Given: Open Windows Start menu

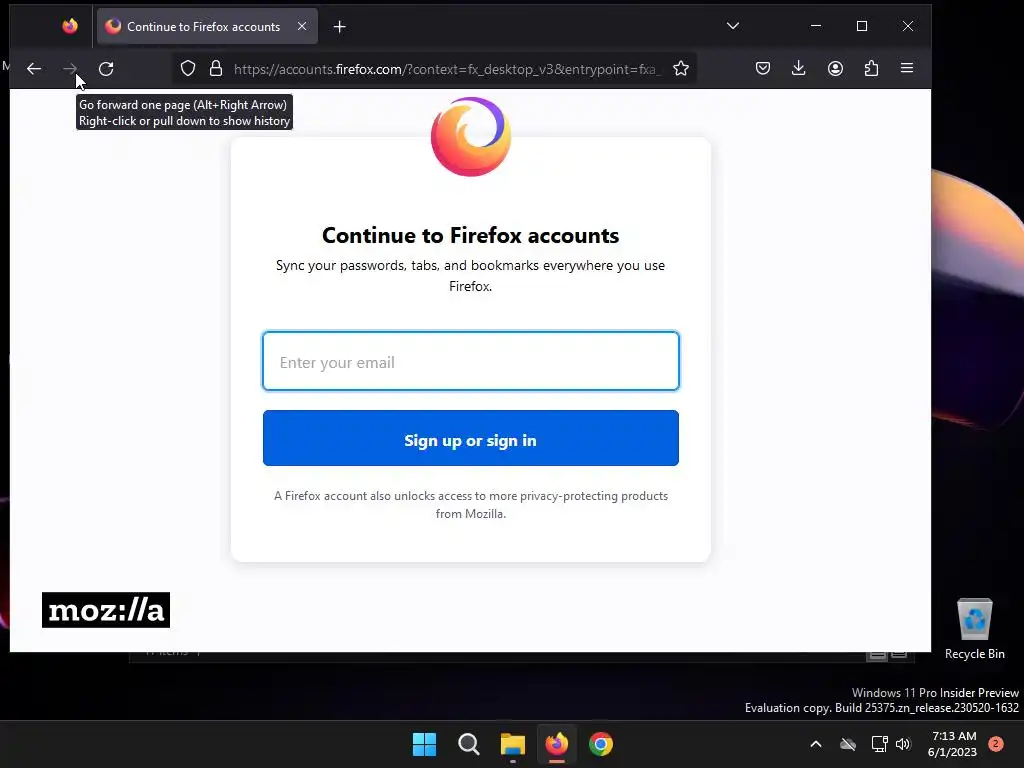Looking at the screenshot, I should click(x=424, y=744).
